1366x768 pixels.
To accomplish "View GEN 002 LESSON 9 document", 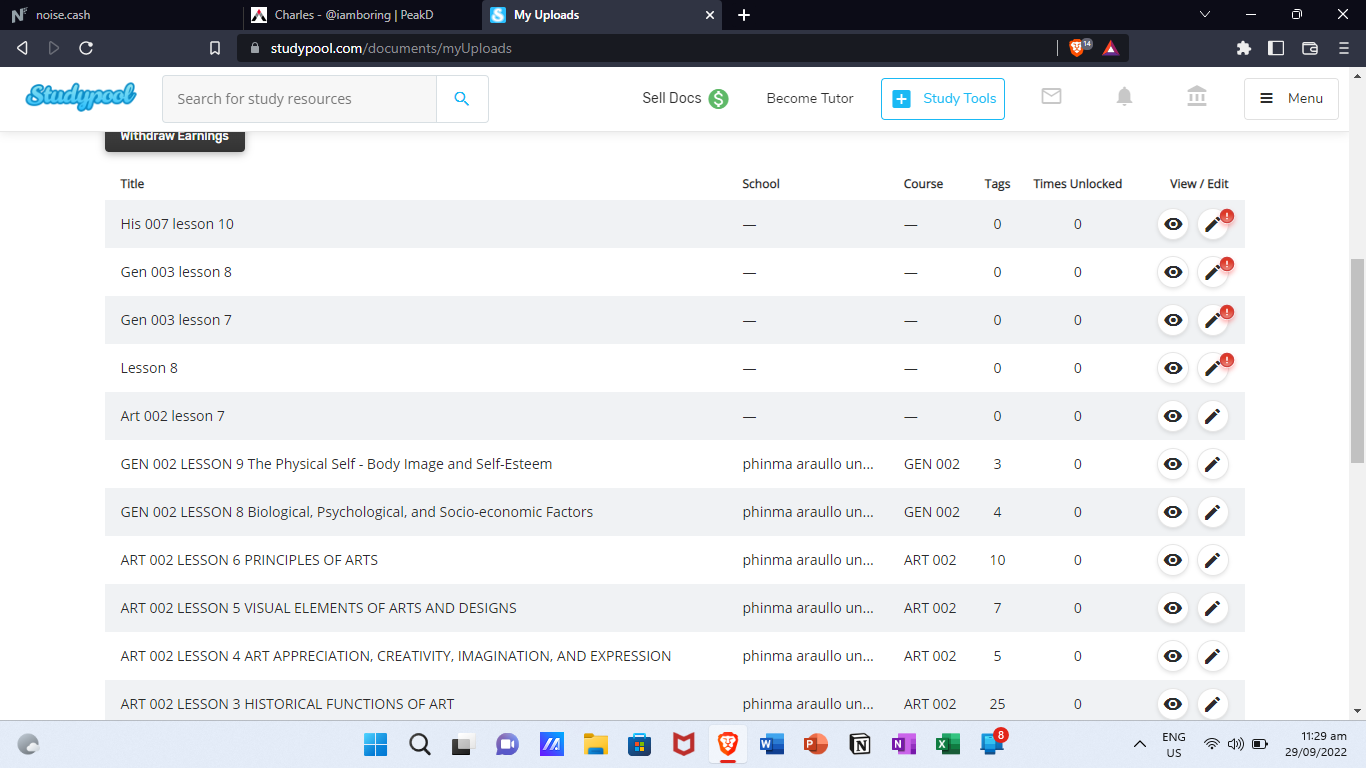I will pos(1173,464).
